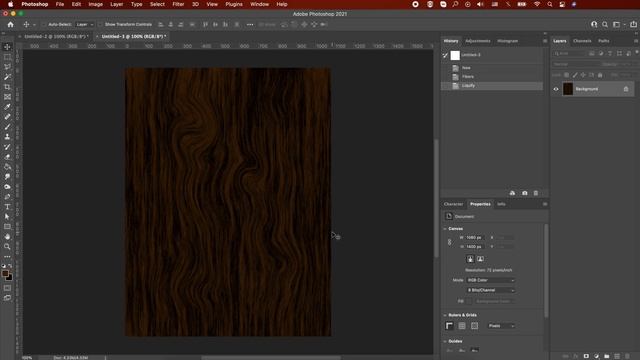Switch to the Character tab
The image size is (640, 360).
coord(453,204)
